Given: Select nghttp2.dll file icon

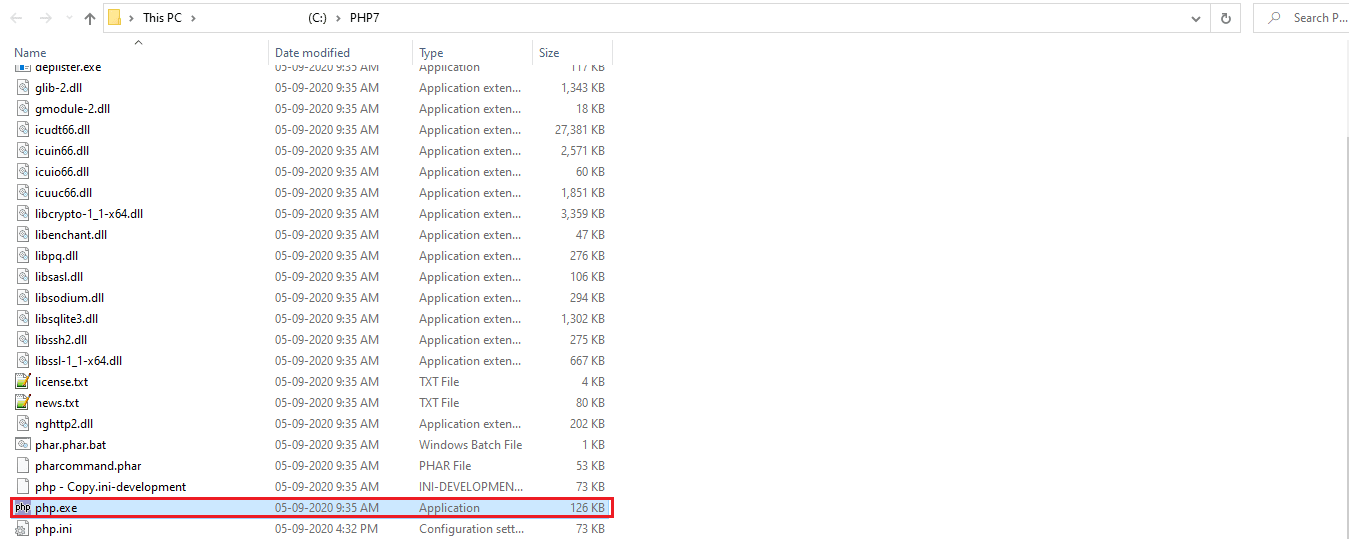Looking at the screenshot, I should click(x=23, y=424).
